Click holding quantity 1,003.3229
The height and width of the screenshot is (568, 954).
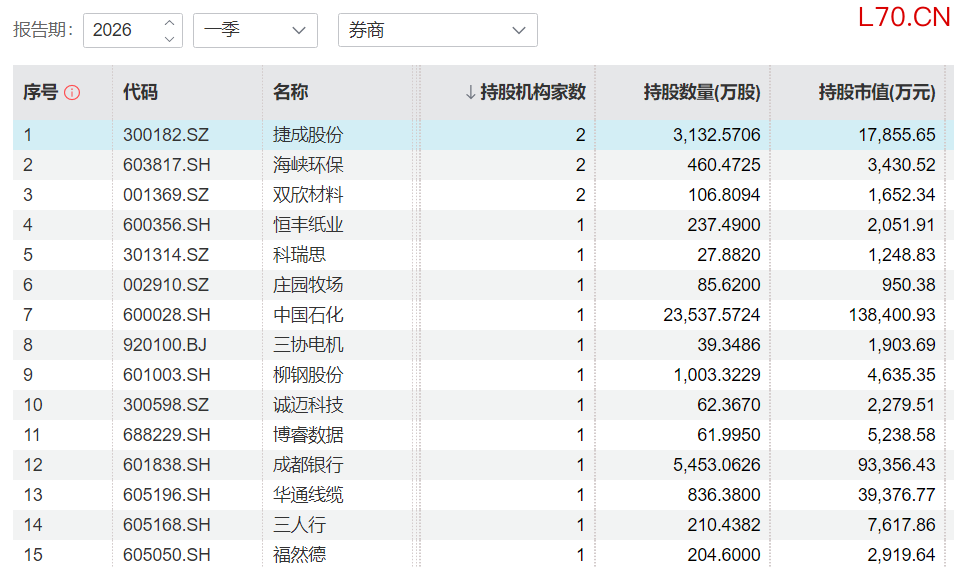click(x=717, y=375)
